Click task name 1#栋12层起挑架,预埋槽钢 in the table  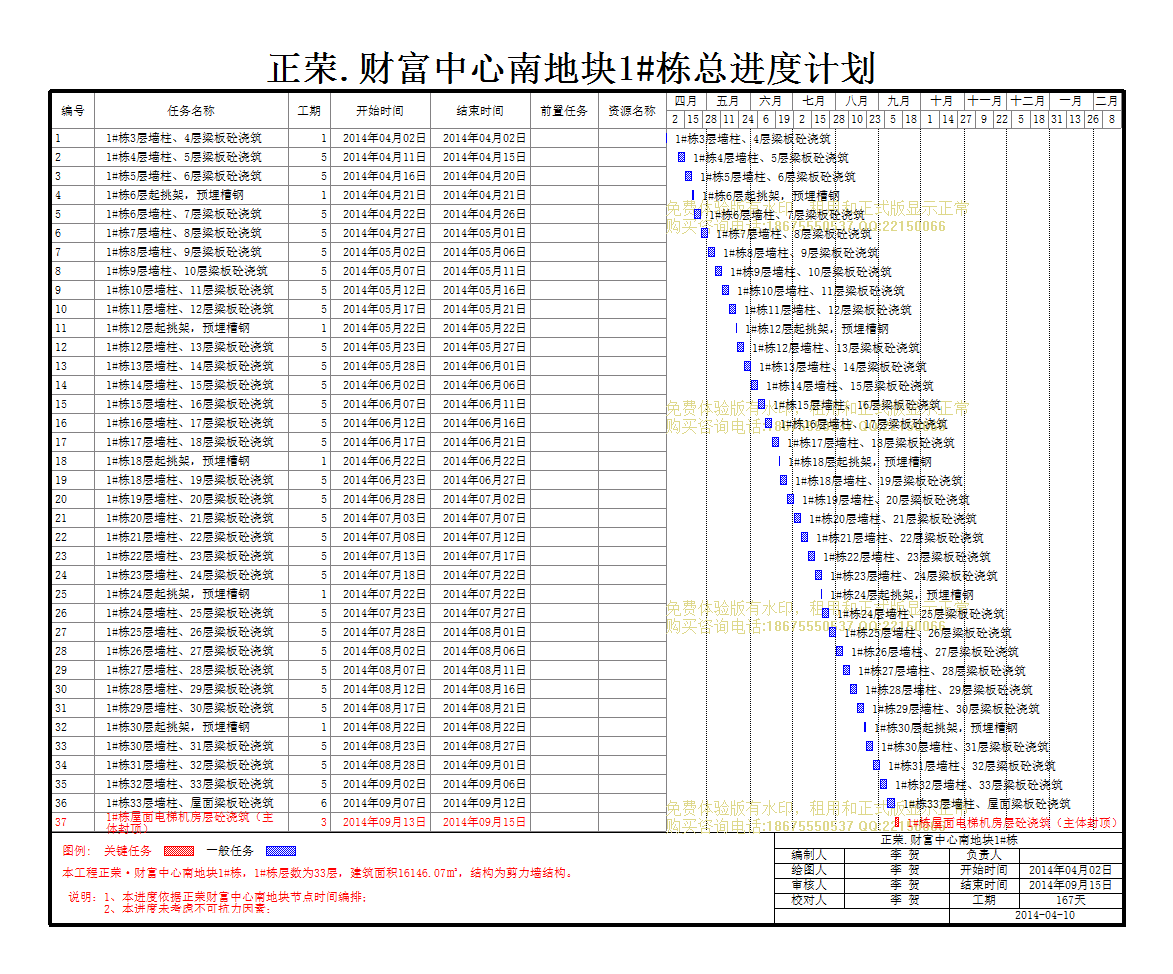(x=177, y=328)
